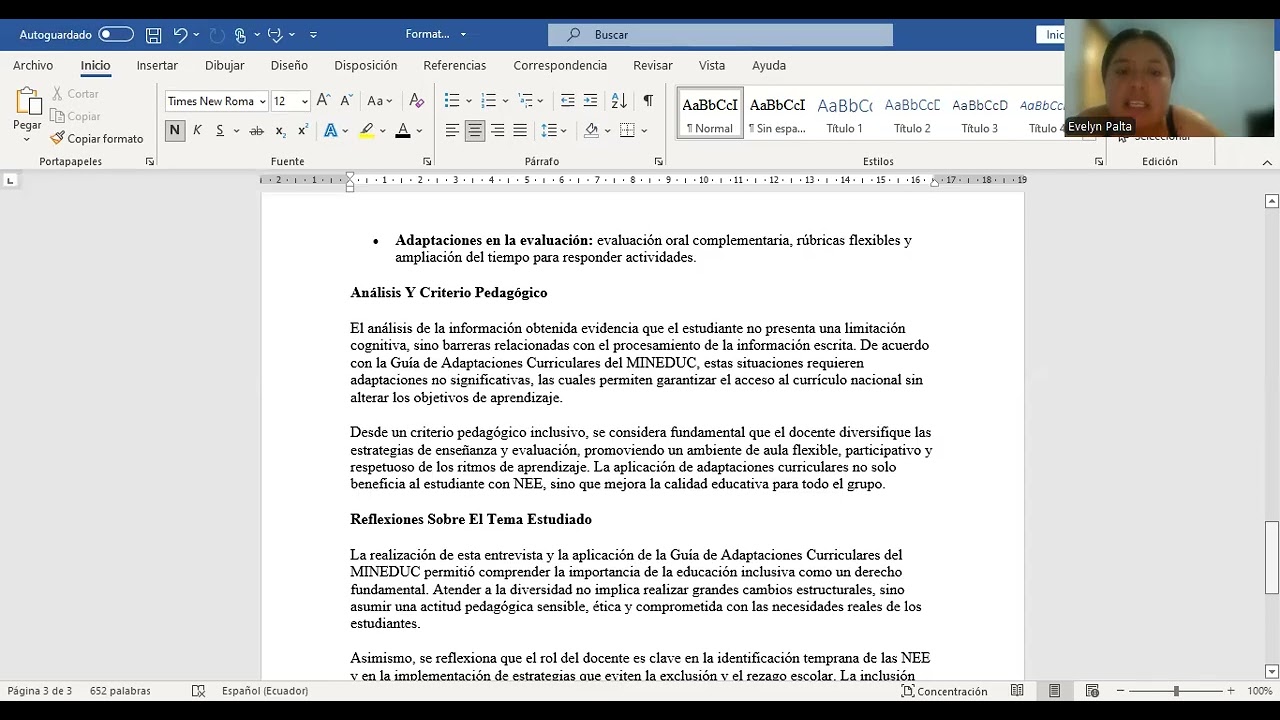Viewport: 1280px width, 720px height.
Task: Open change case Aa dropdown
Action: [x=380, y=101]
